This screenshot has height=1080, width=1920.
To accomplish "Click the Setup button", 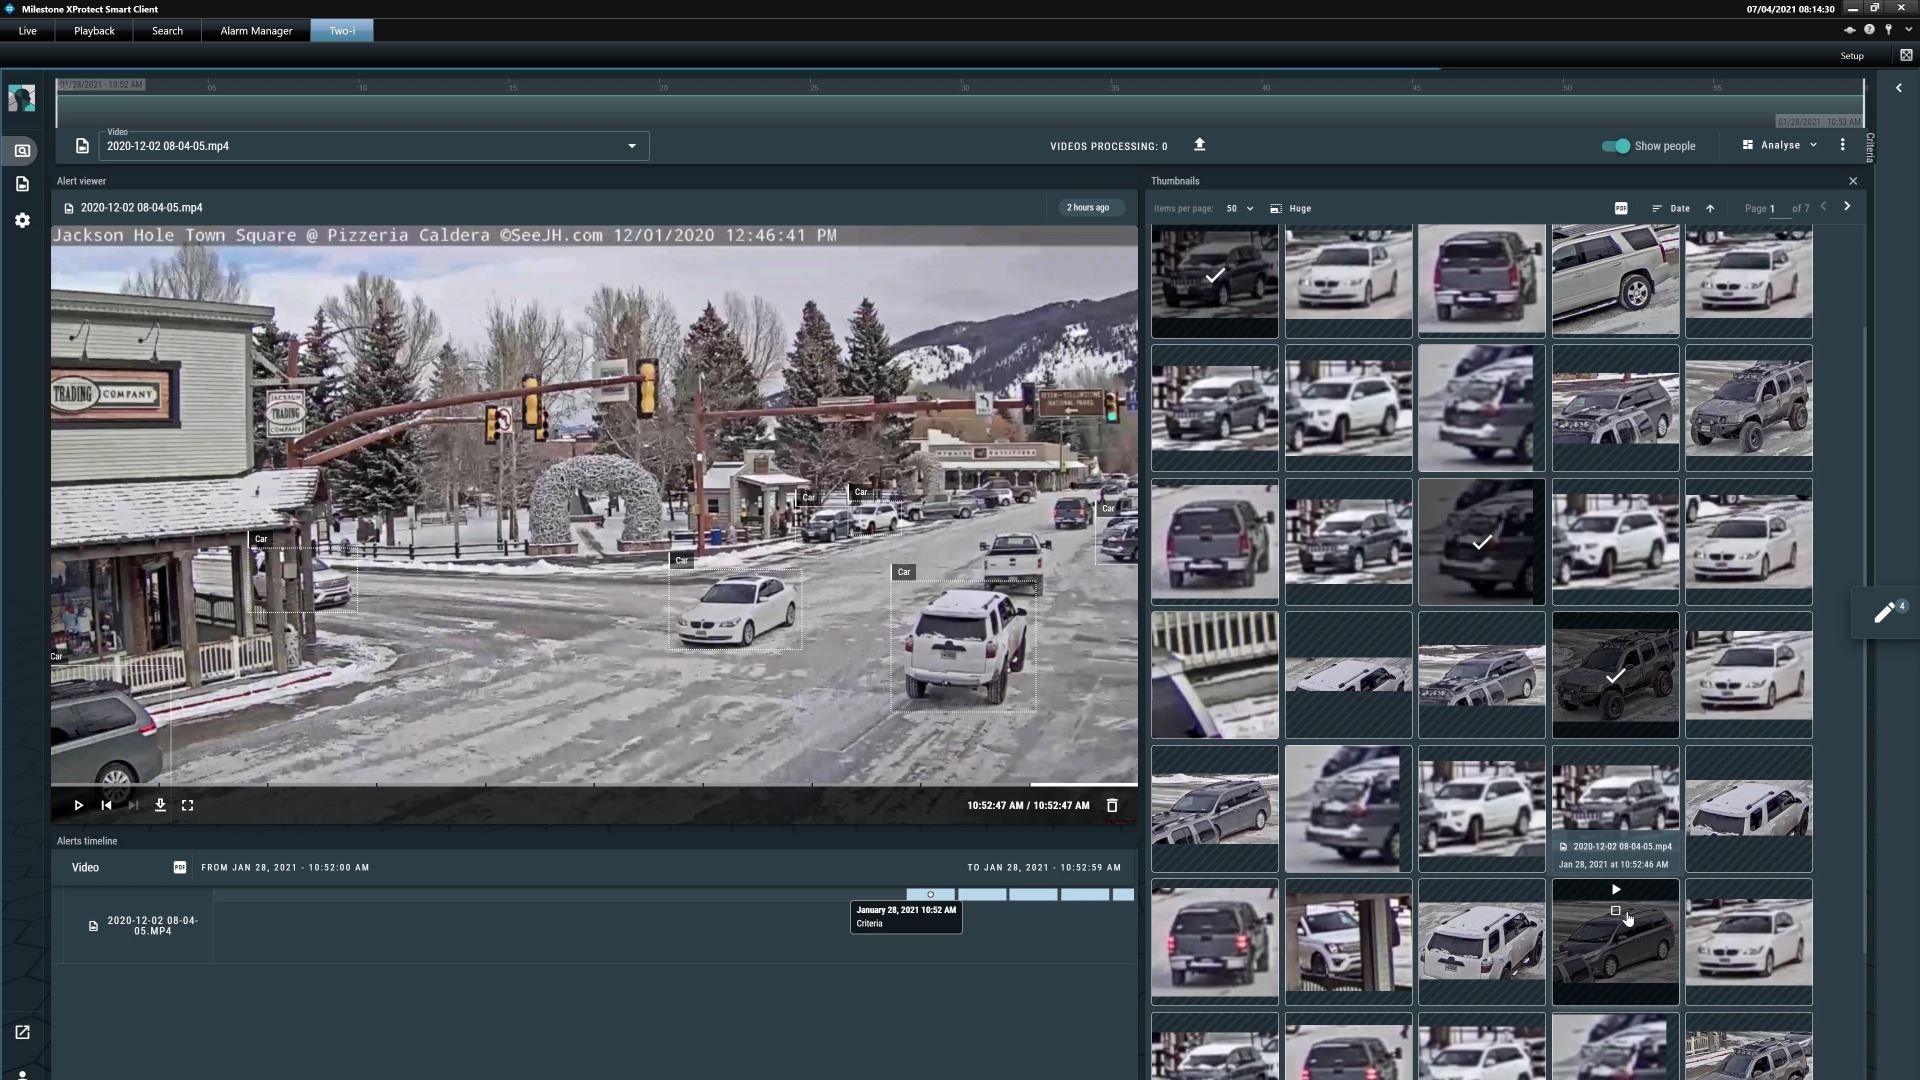I will 1852,56.
